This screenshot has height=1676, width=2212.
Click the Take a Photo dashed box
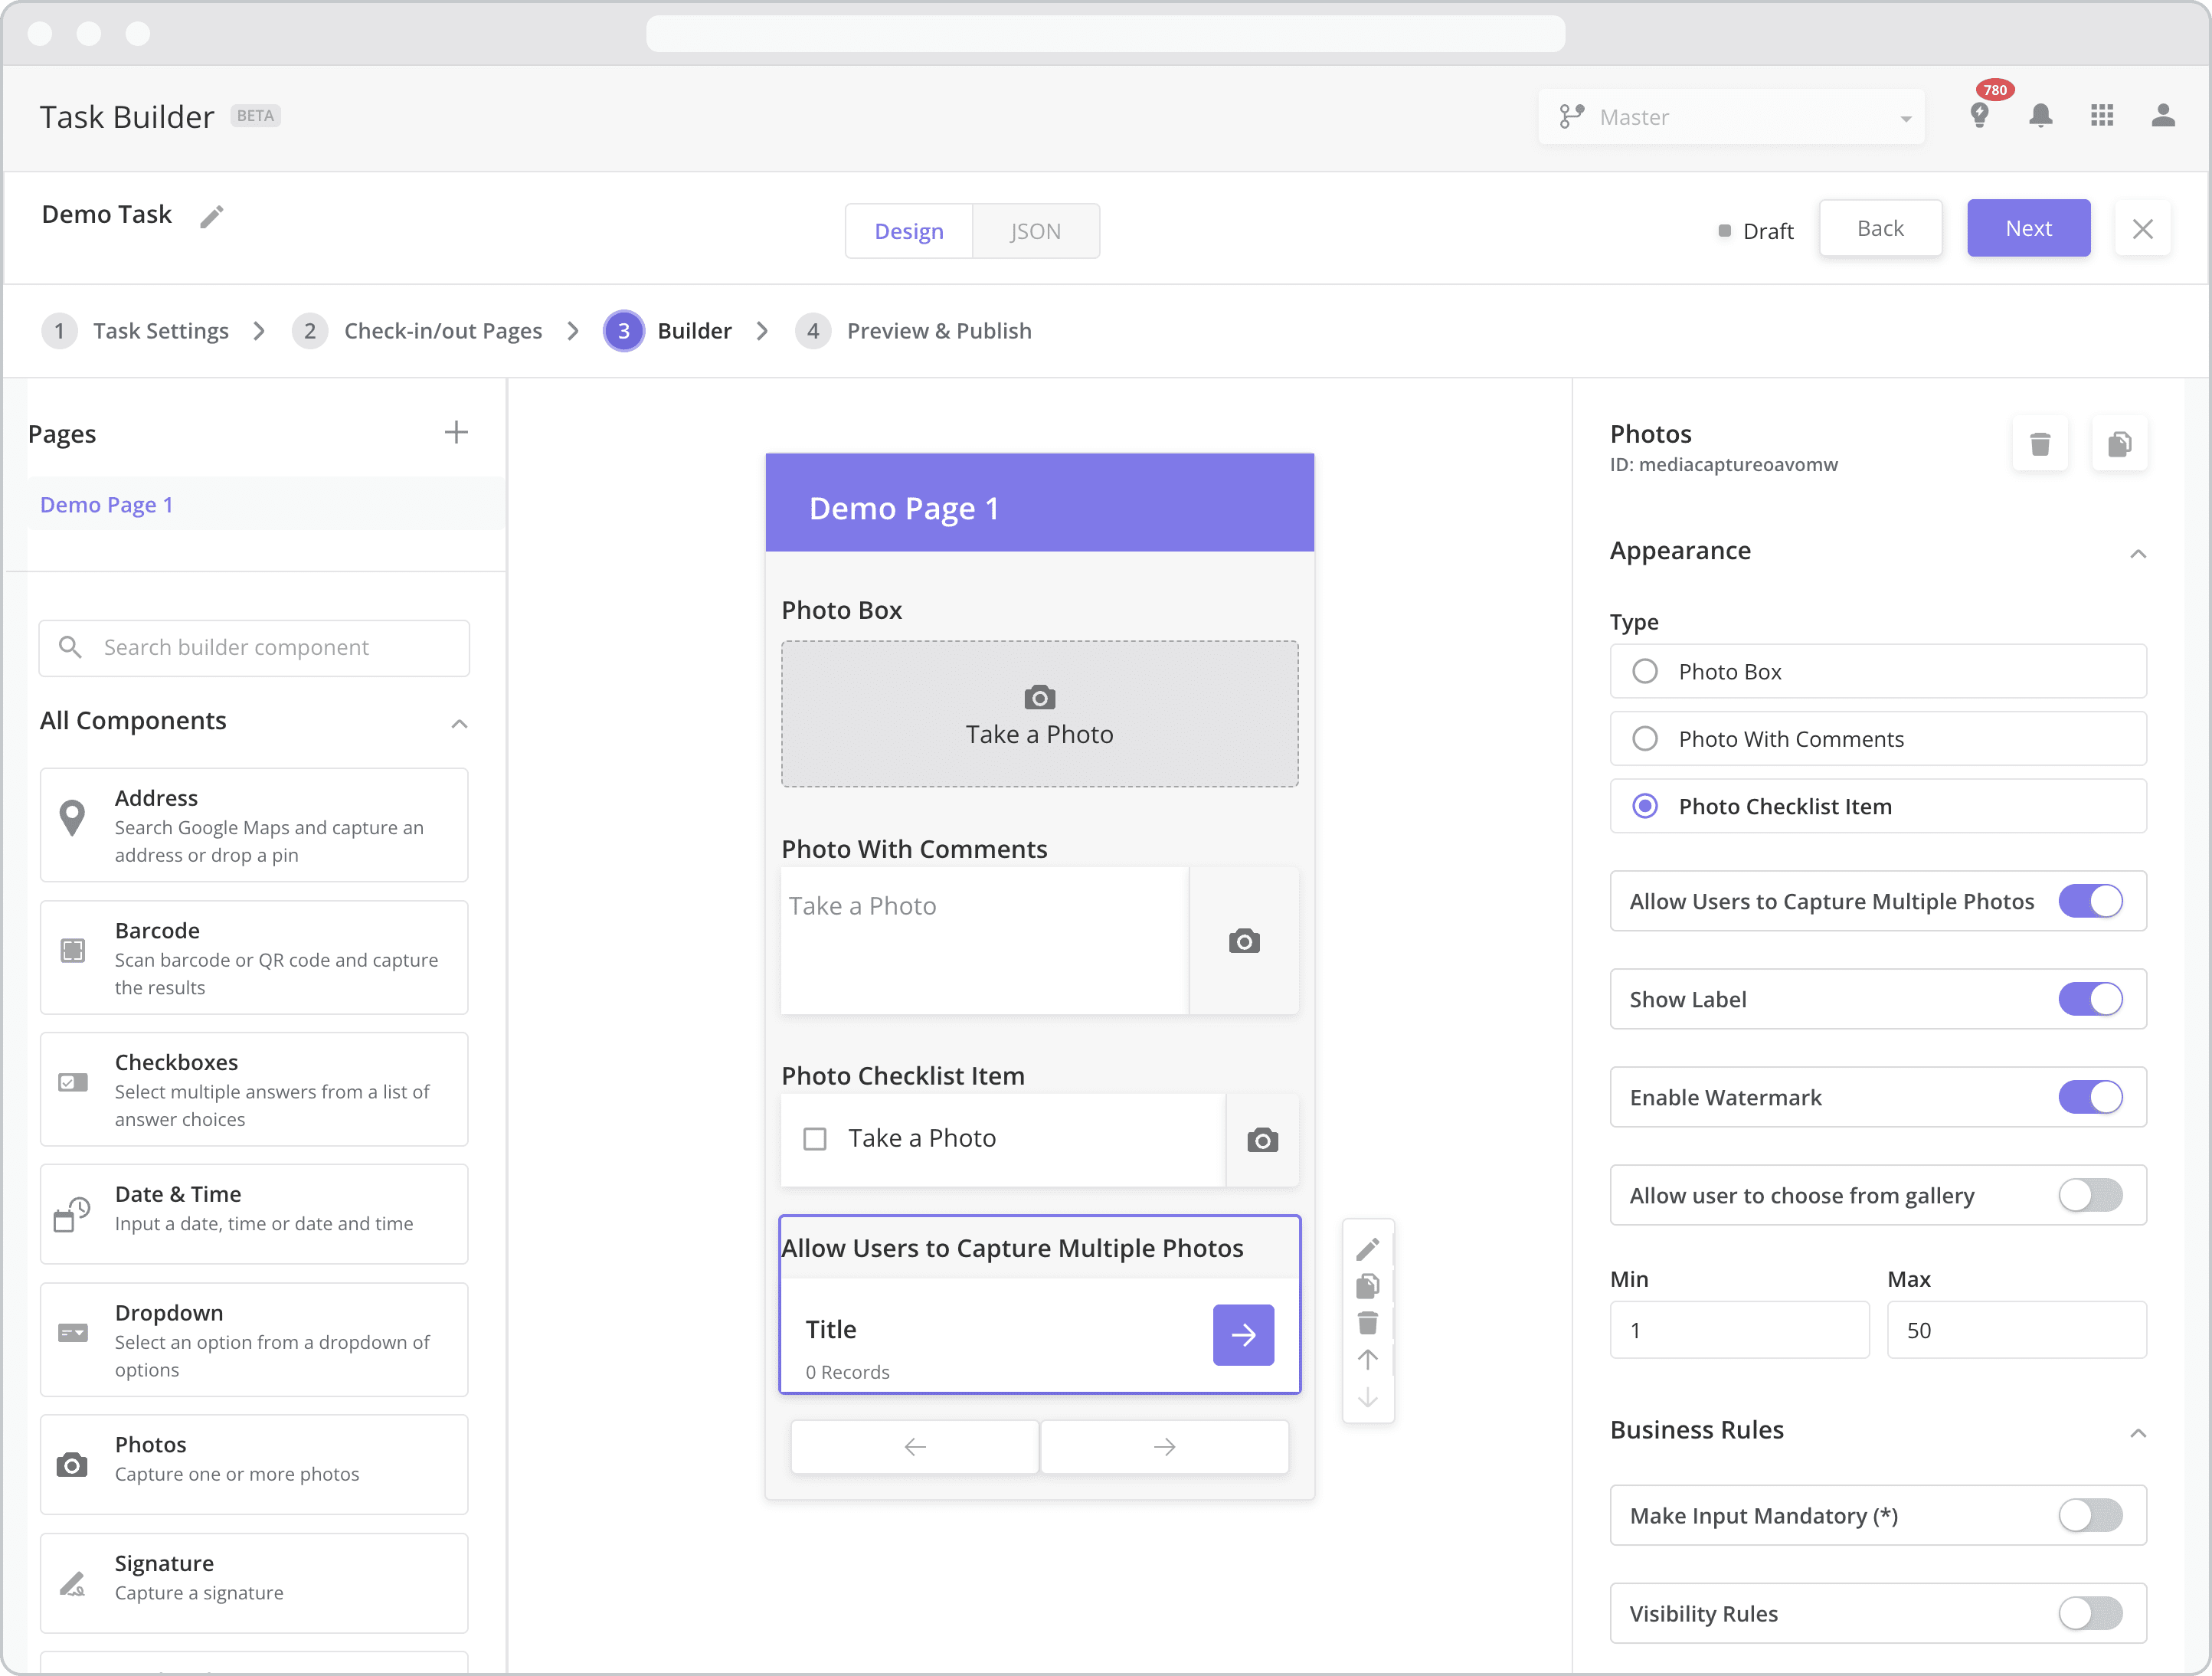[1039, 713]
